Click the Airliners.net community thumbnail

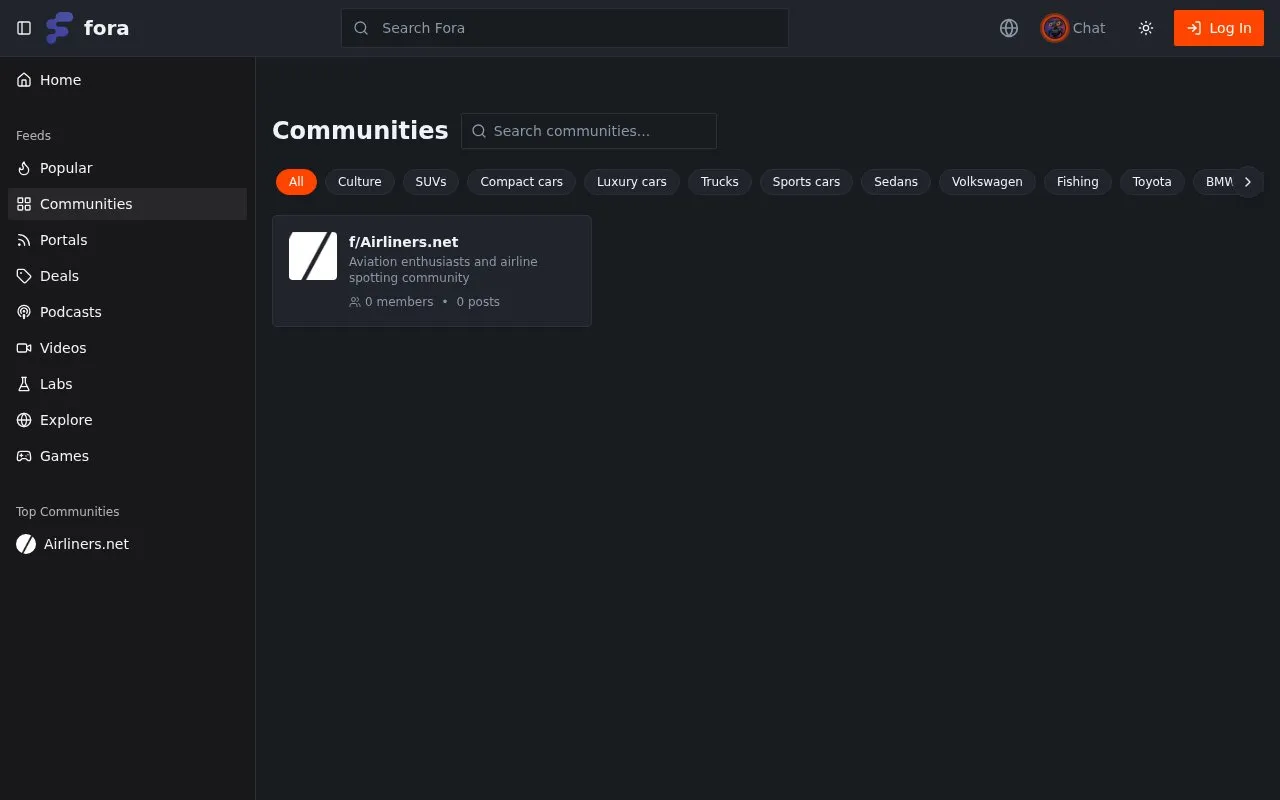313,256
